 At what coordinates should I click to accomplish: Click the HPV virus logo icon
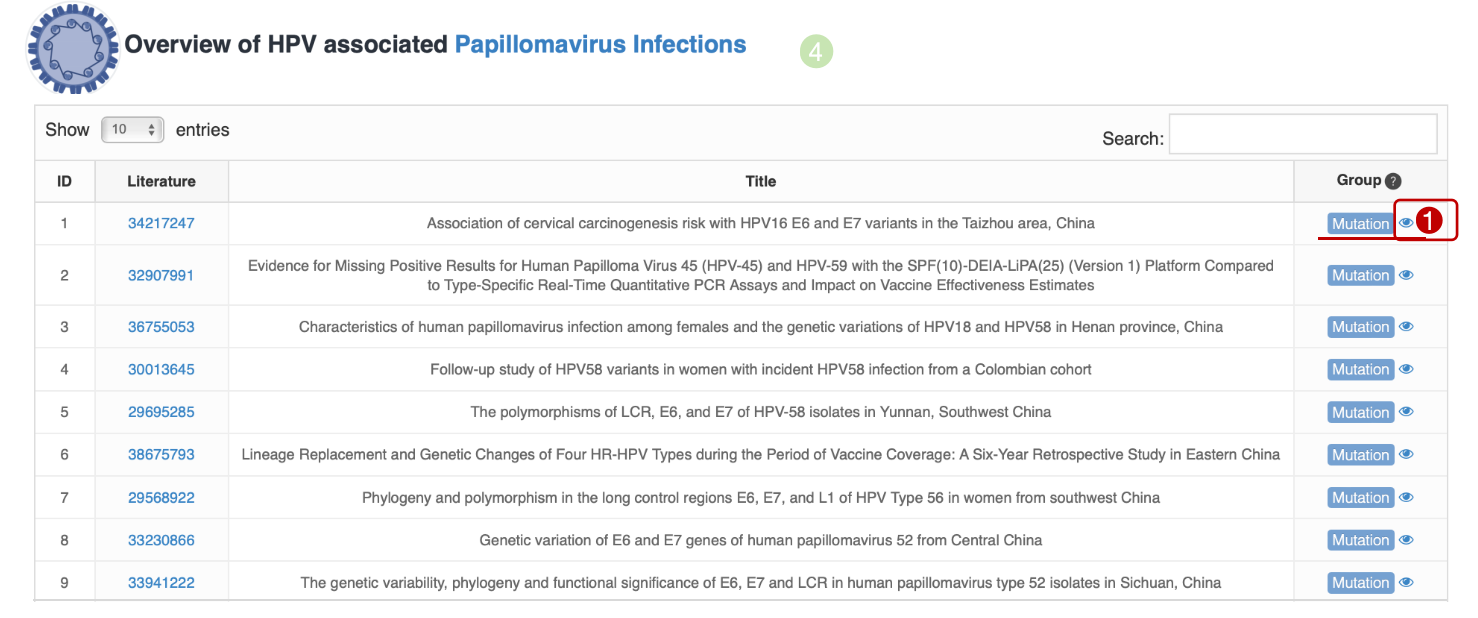pos(71,49)
